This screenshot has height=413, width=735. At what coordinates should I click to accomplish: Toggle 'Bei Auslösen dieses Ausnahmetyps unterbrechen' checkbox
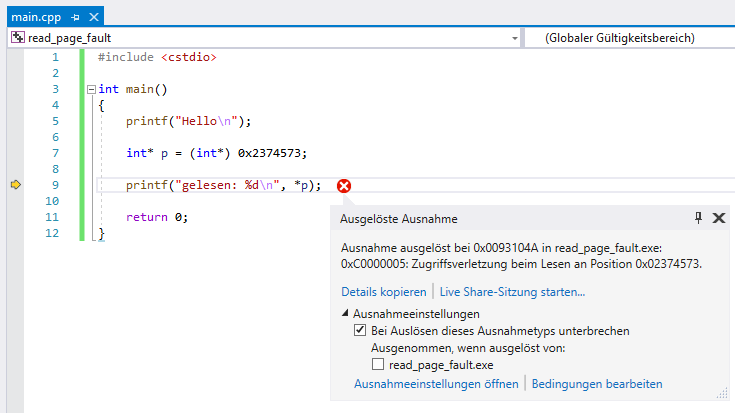point(360,330)
